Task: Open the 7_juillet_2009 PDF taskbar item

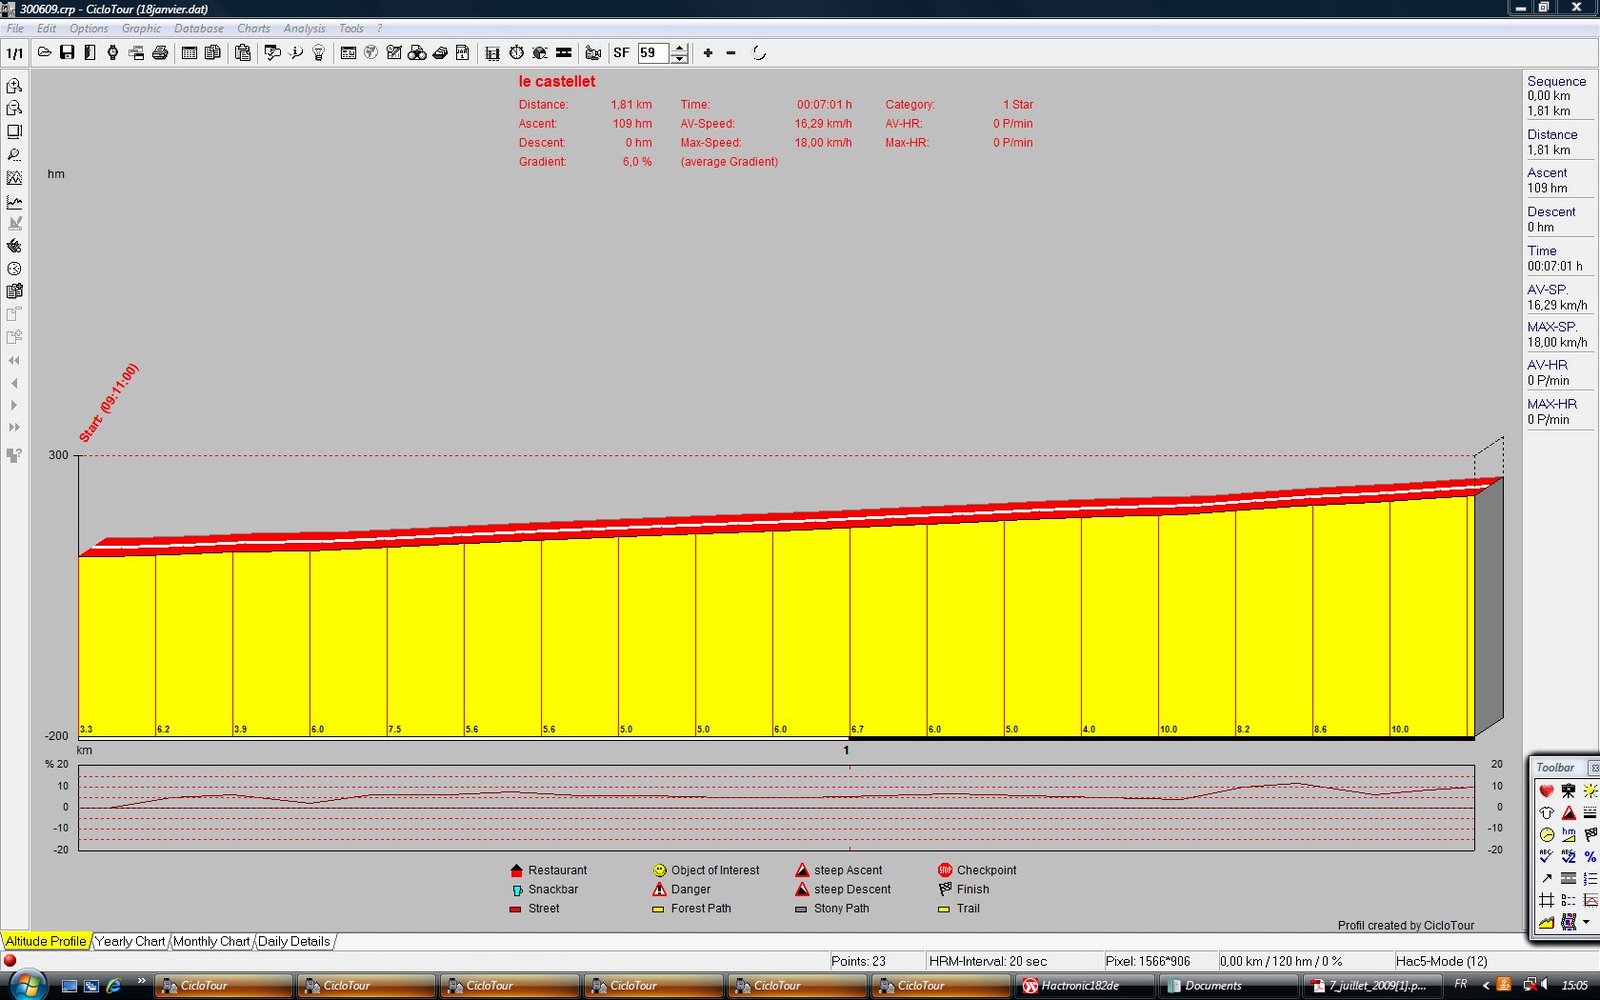Action: click(1373, 985)
